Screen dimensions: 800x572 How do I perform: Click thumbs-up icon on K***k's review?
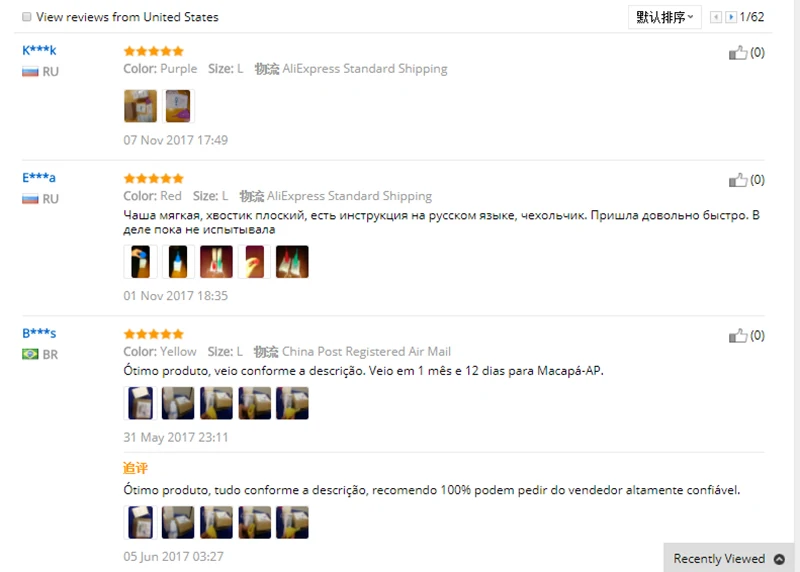[738, 53]
